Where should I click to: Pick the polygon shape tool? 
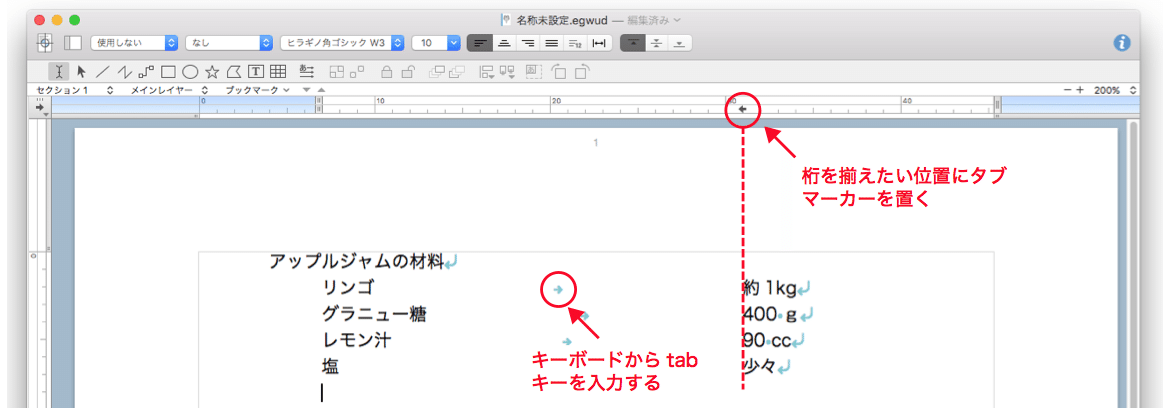pos(234,72)
